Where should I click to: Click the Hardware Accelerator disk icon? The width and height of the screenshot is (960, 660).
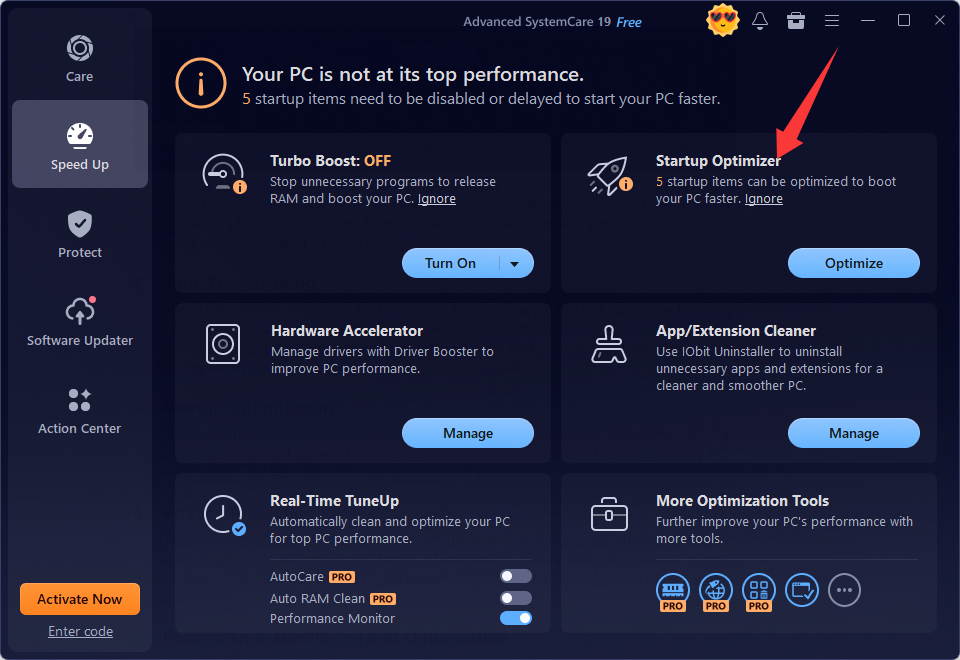tap(223, 344)
